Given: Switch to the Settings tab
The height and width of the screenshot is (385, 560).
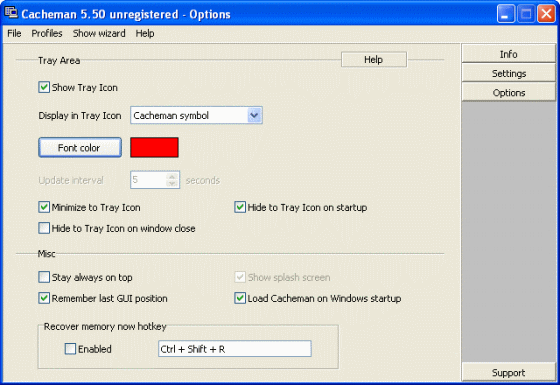Looking at the screenshot, I should (508, 73).
